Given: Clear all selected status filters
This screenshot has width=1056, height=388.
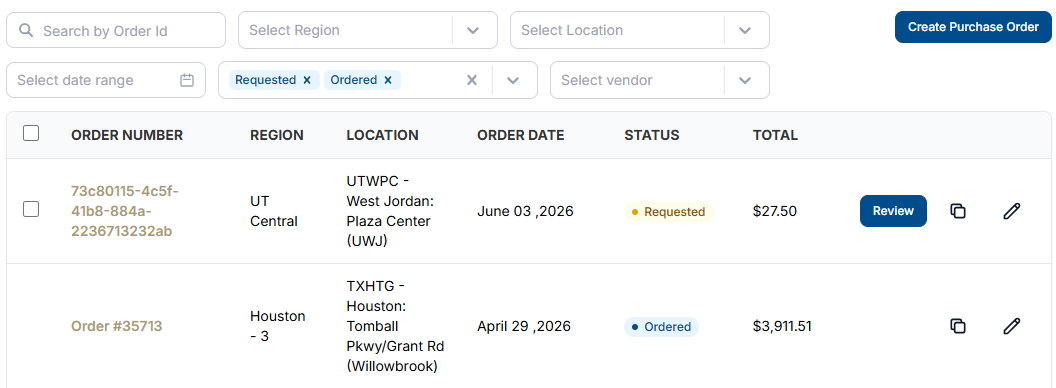Looking at the screenshot, I should point(472,80).
